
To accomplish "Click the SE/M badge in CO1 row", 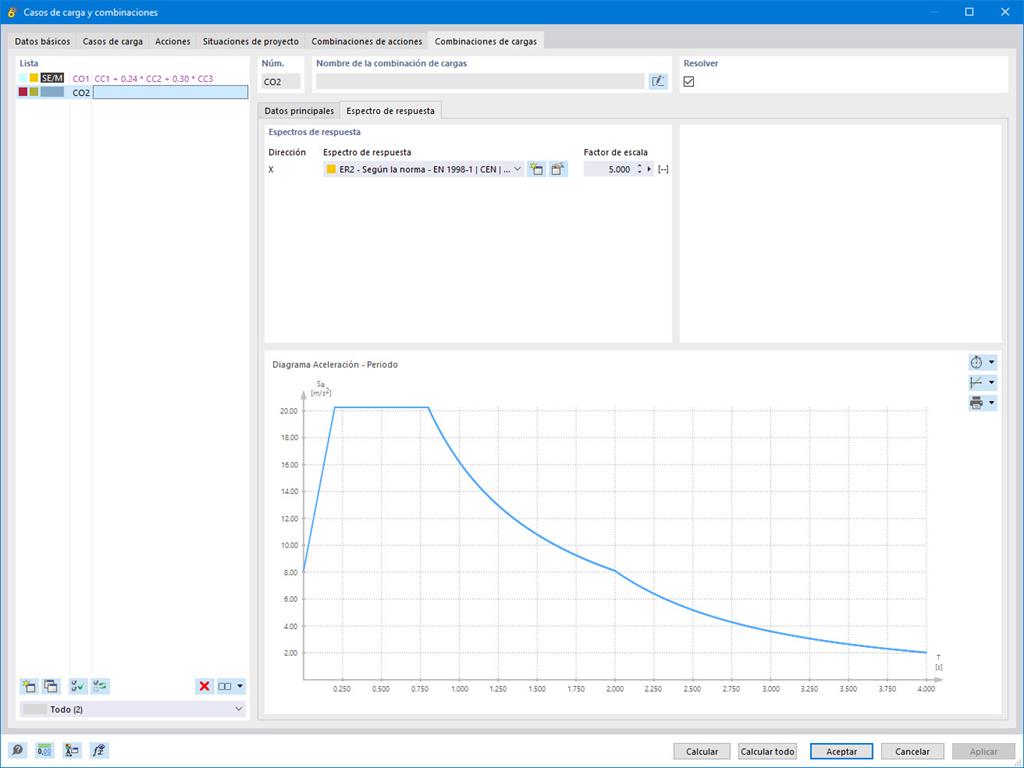I will pos(52,78).
